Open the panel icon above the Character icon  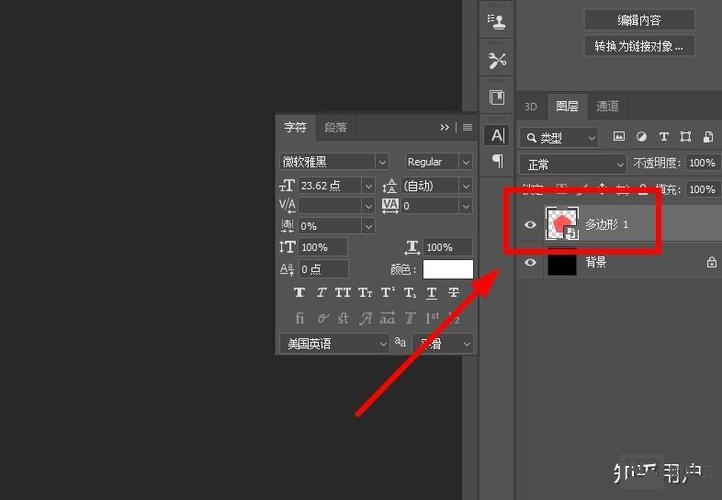pos(497,98)
